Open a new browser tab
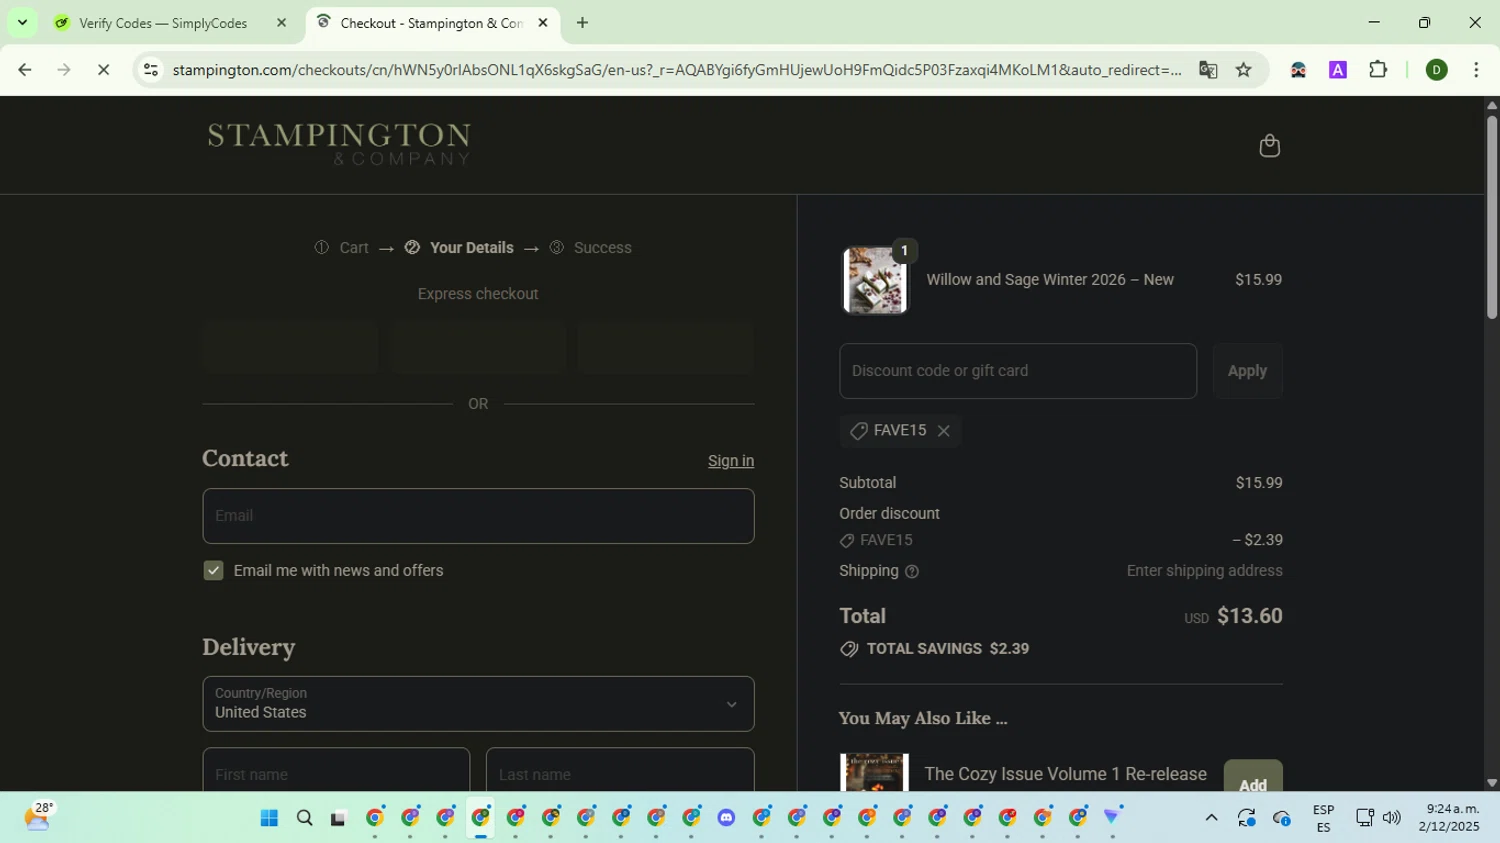The width and height of the screenshot is (1500, 843). pos(583,22)
